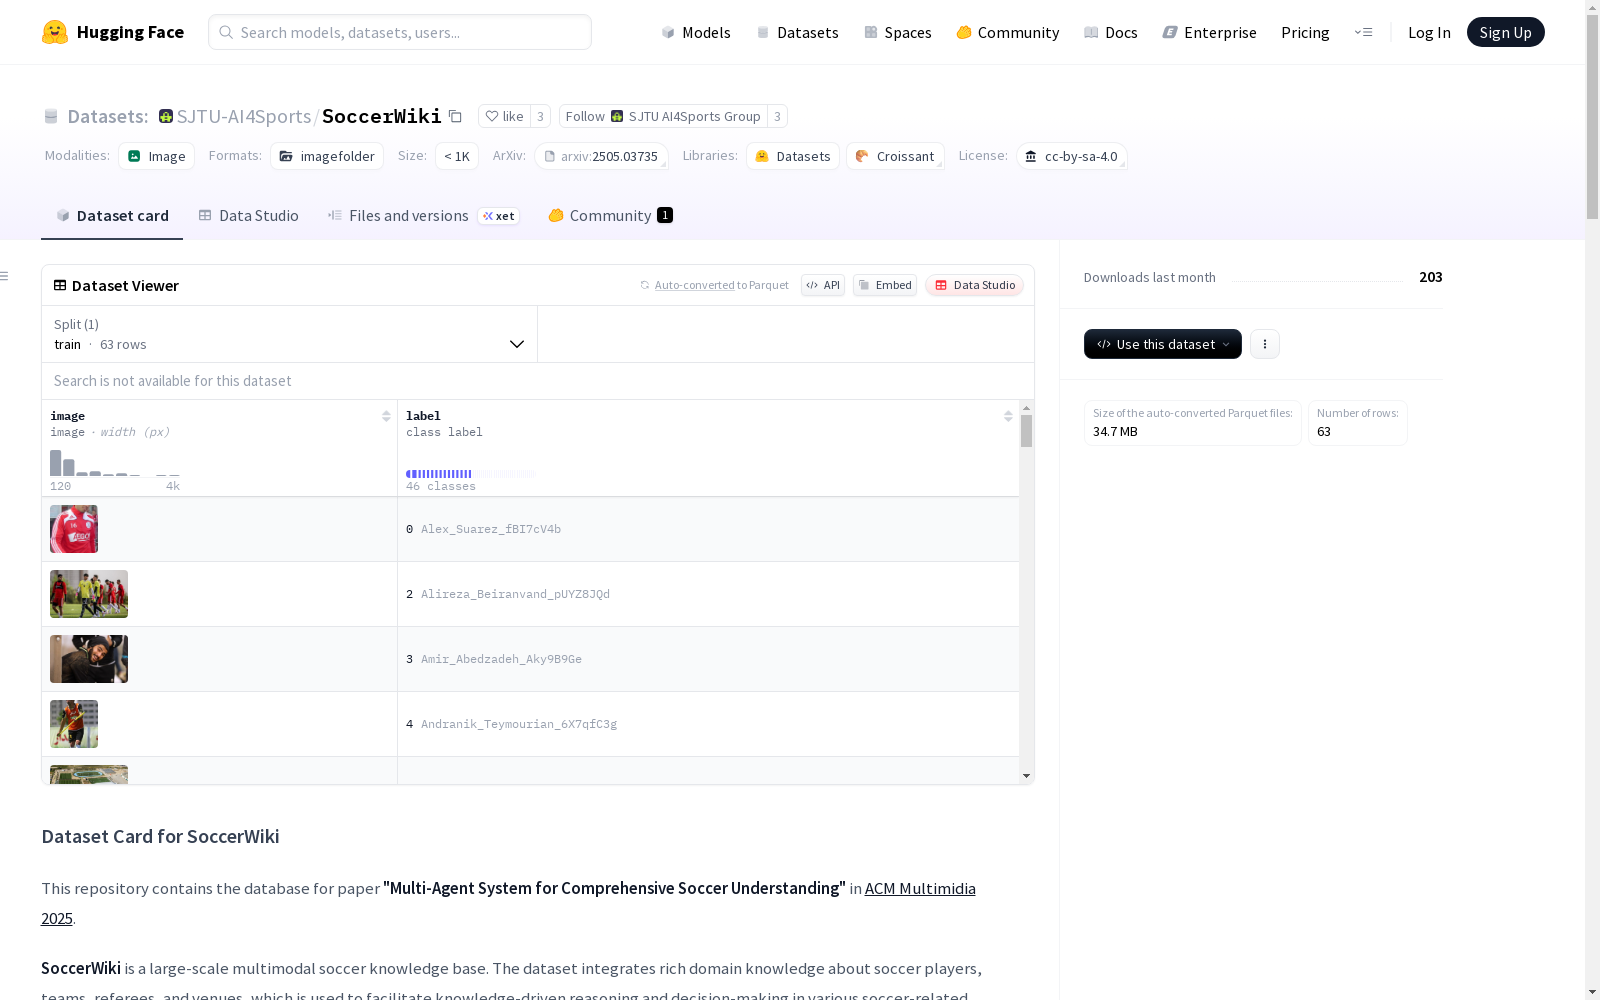Viewport: 1600px width, 1000px height.
Task: Sort the image column with its arrows
Action: [x=386, y=416]
